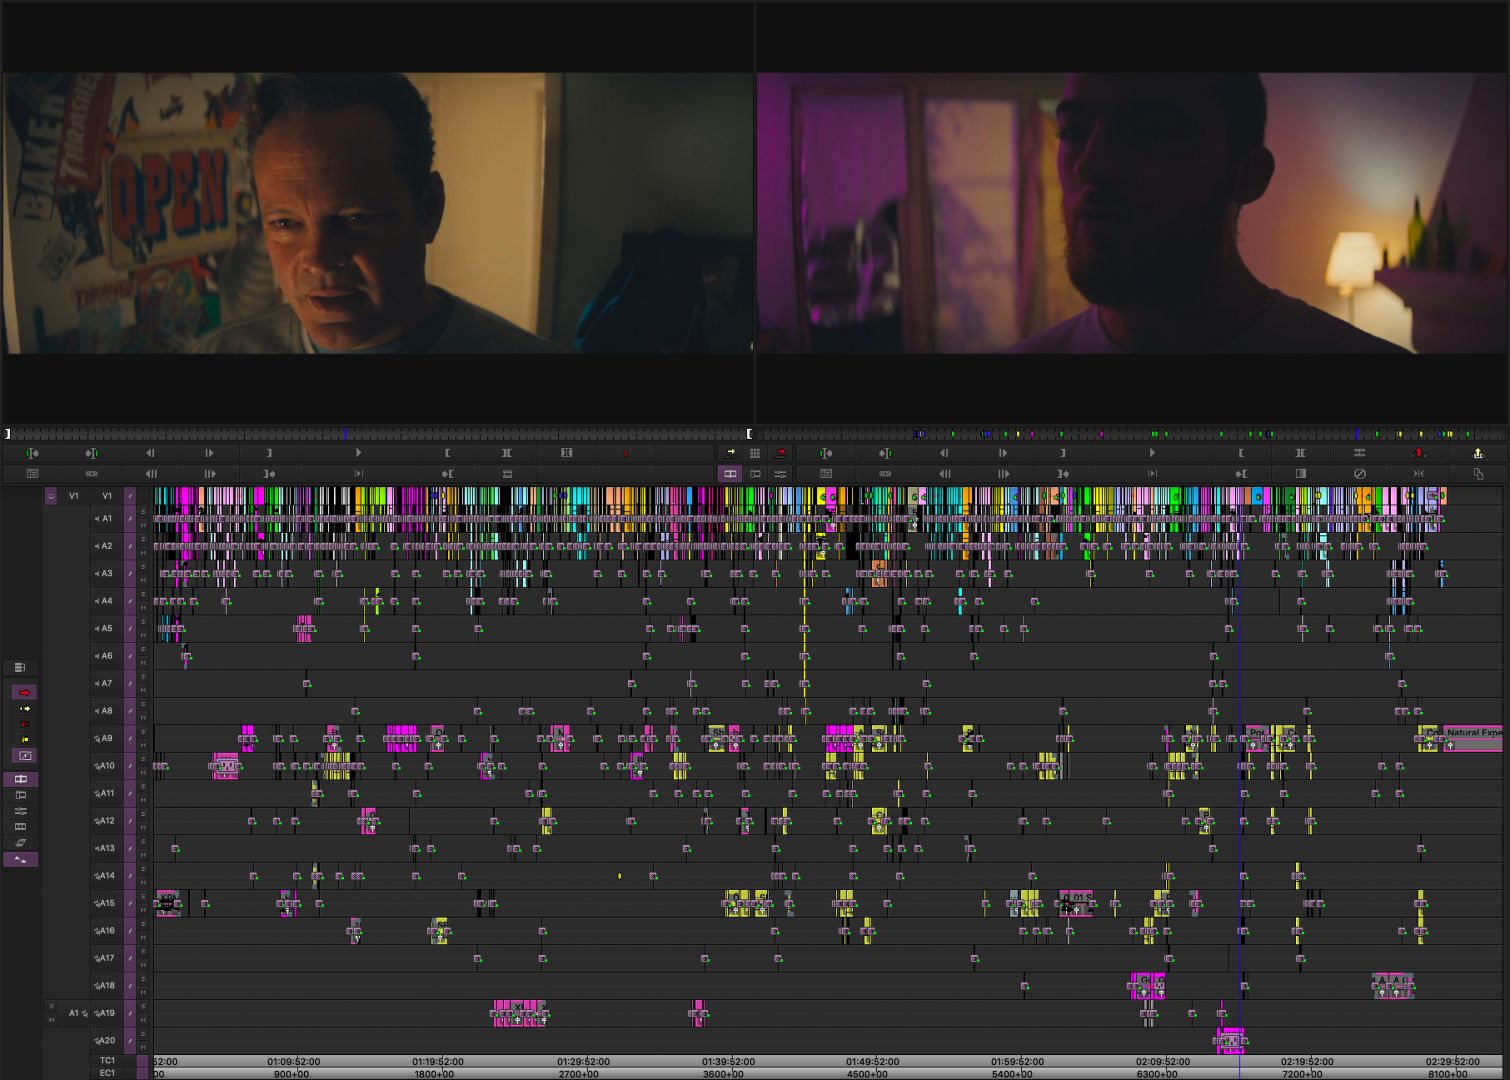Click the yellow Splice-In arrow button
This screenshot has width=1510, height=1080.
click(730, 453)
